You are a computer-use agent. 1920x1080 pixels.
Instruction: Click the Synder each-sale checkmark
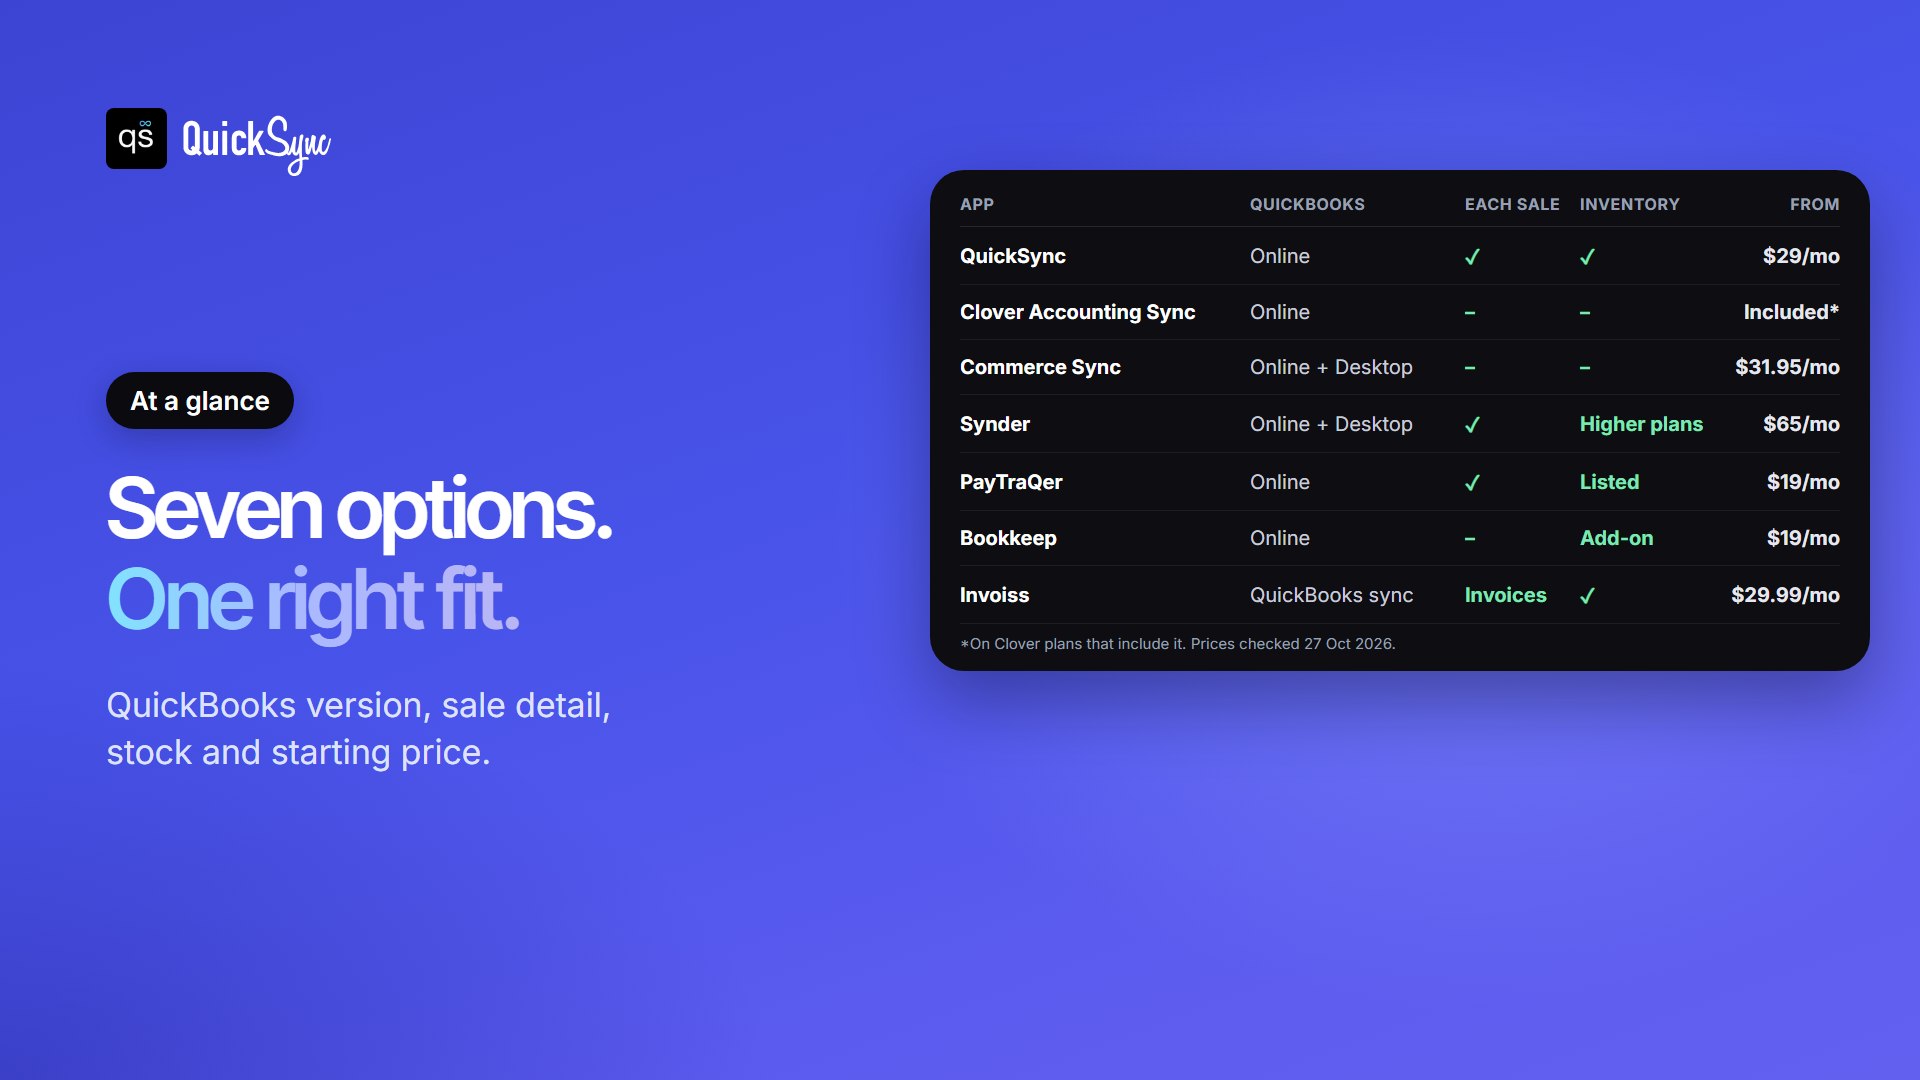1472,425
